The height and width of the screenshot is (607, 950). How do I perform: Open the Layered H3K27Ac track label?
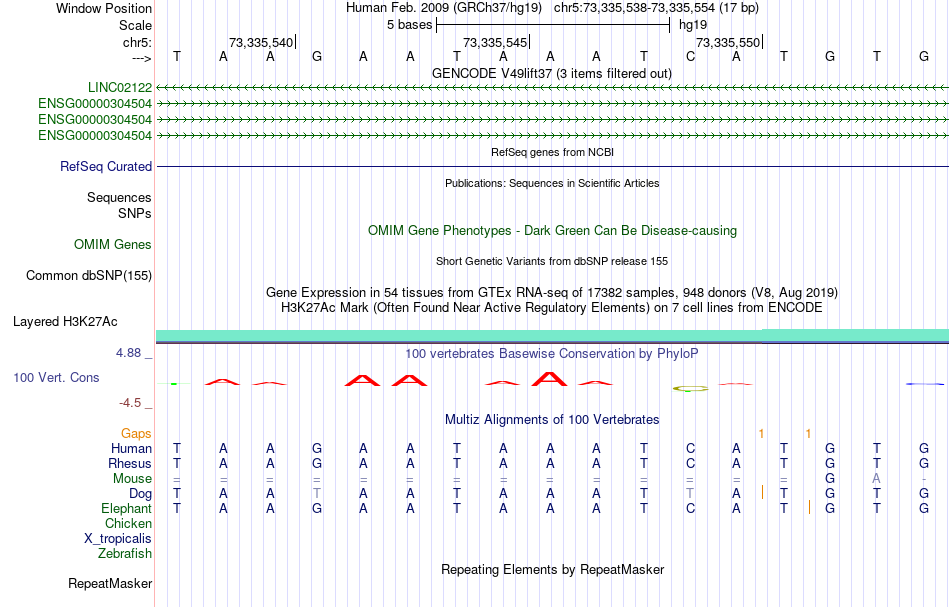click(65, 322)
